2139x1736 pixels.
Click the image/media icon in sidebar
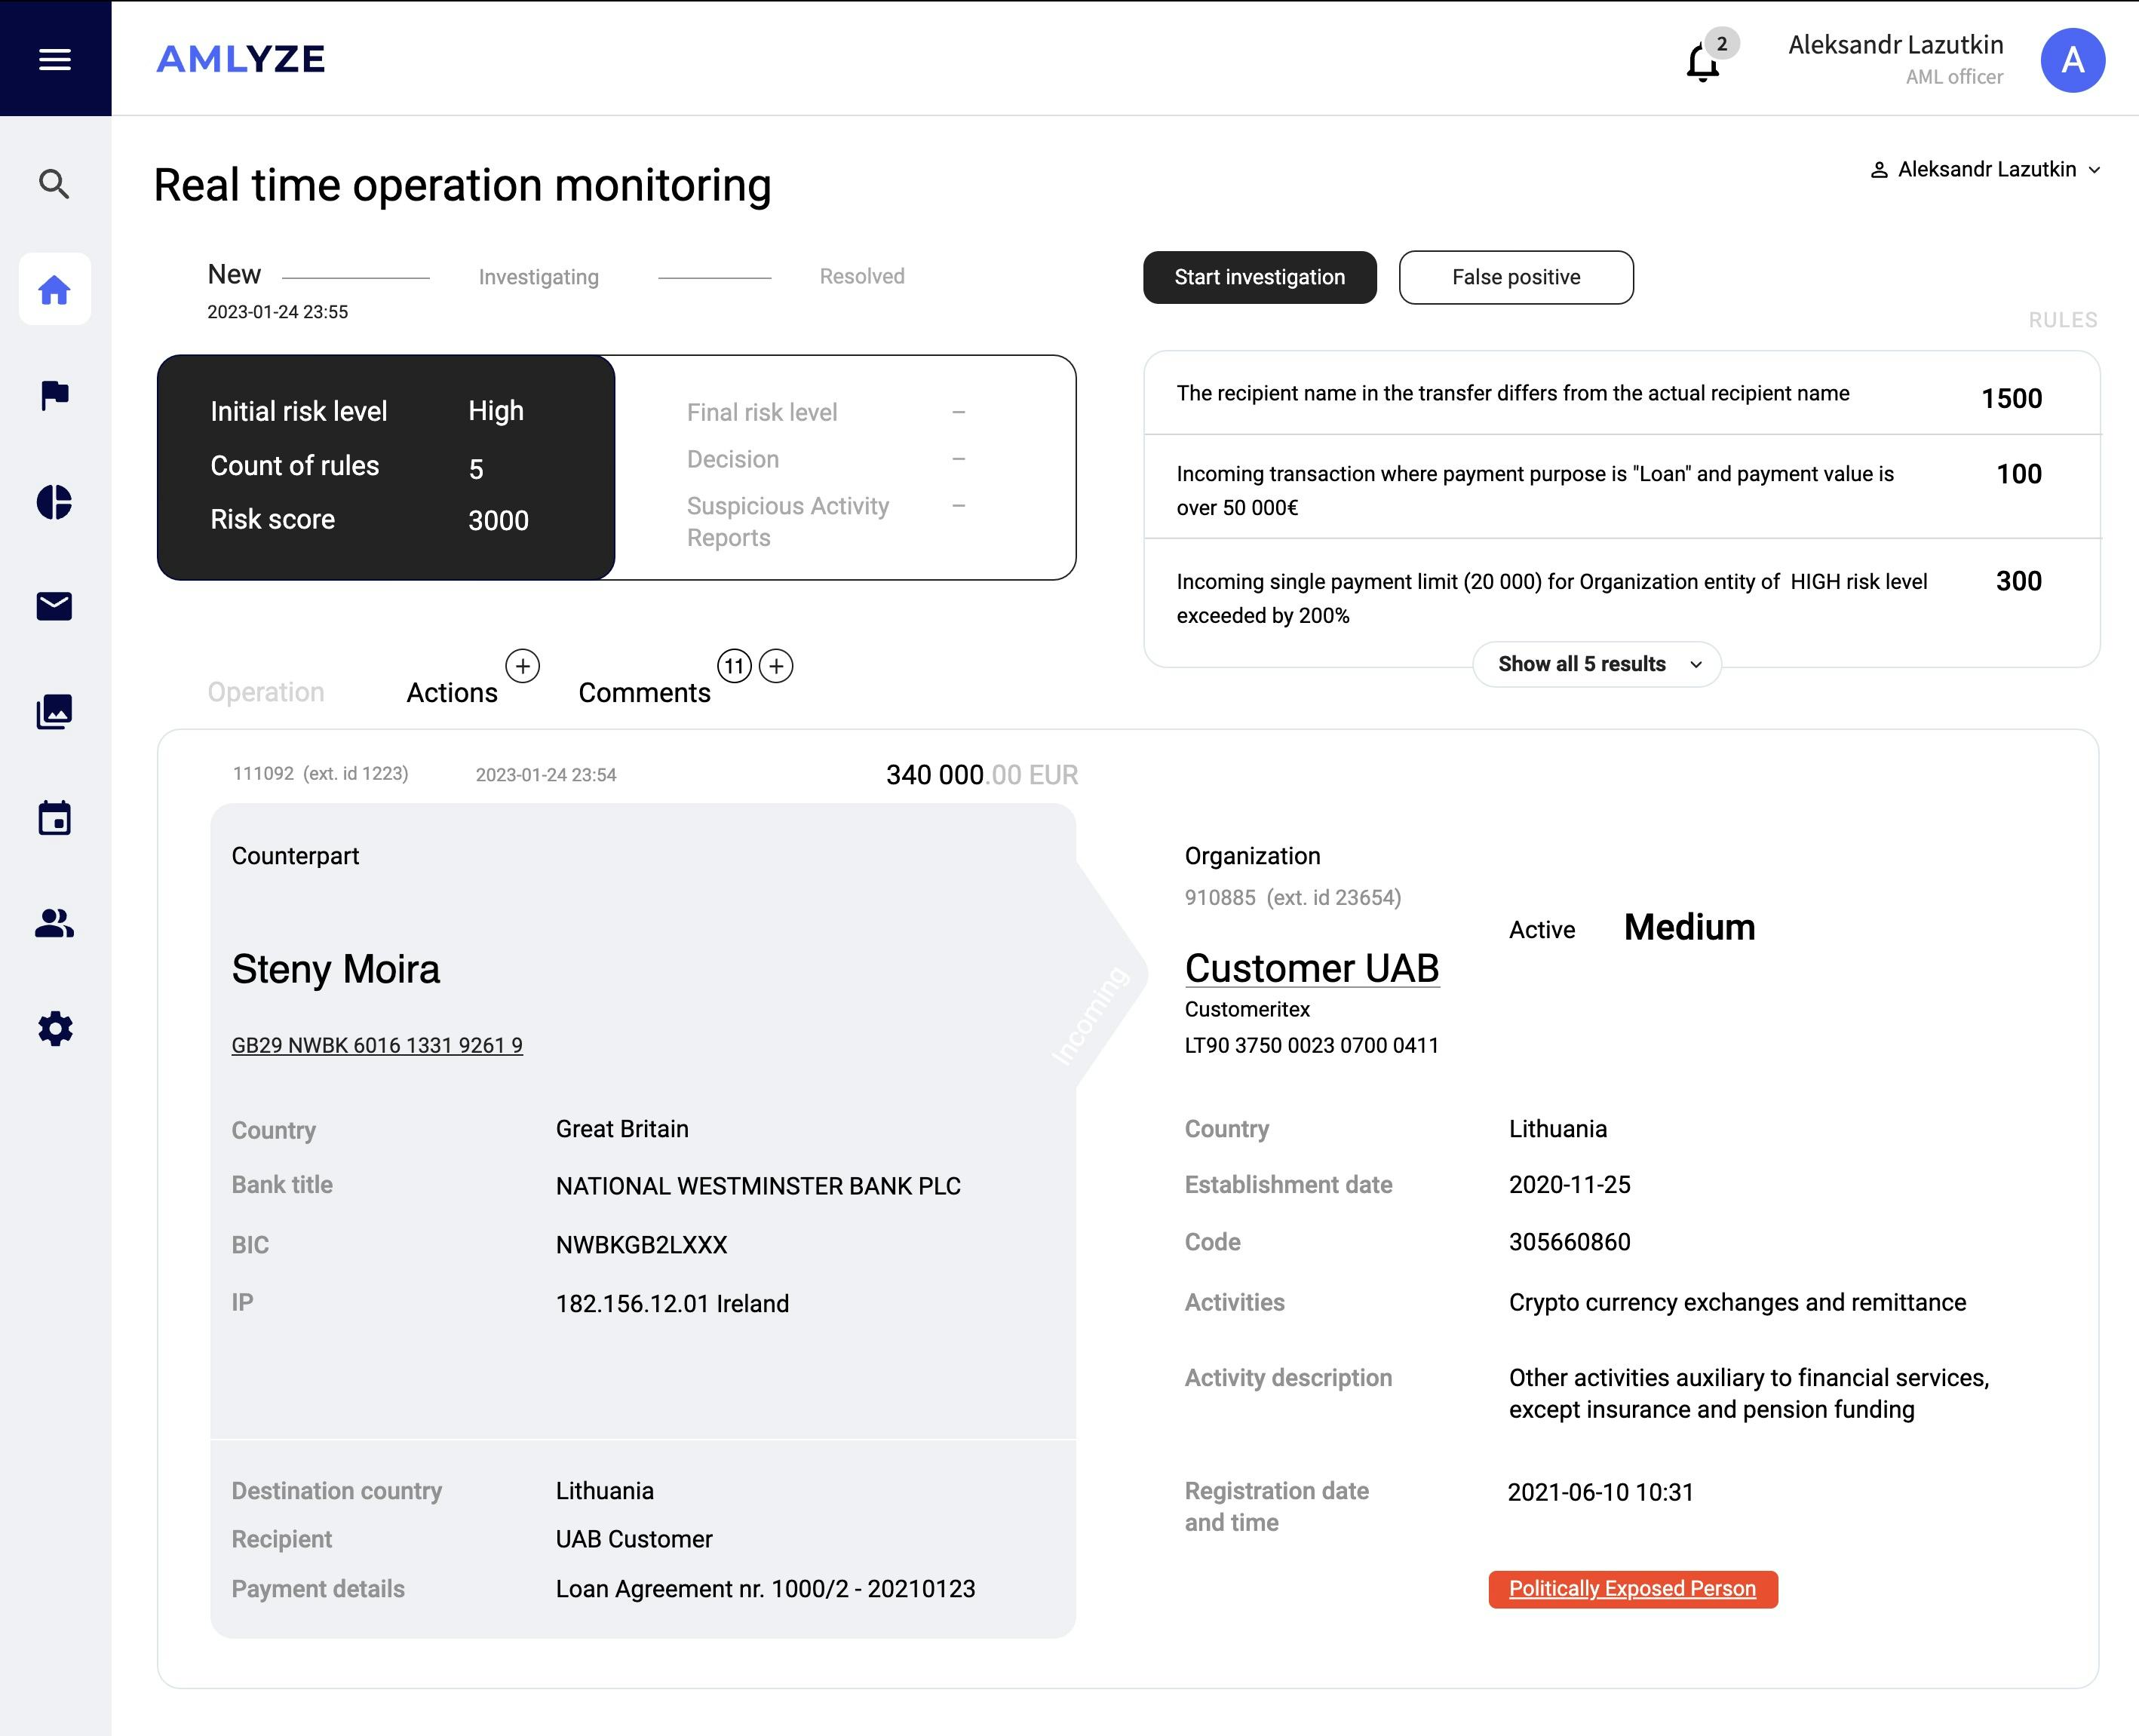tap(55, 712)
